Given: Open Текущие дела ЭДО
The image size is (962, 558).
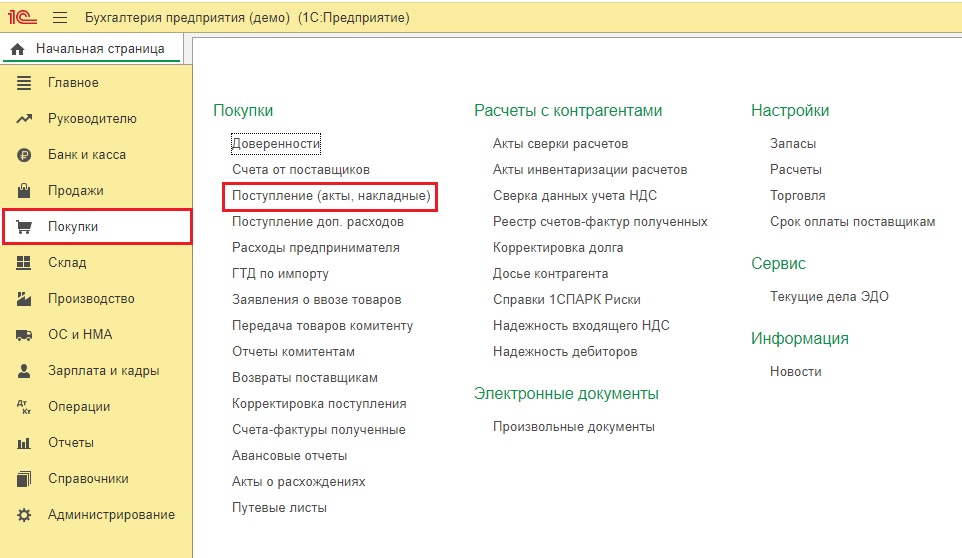Looking at the screenshot, I should point(829,297).
